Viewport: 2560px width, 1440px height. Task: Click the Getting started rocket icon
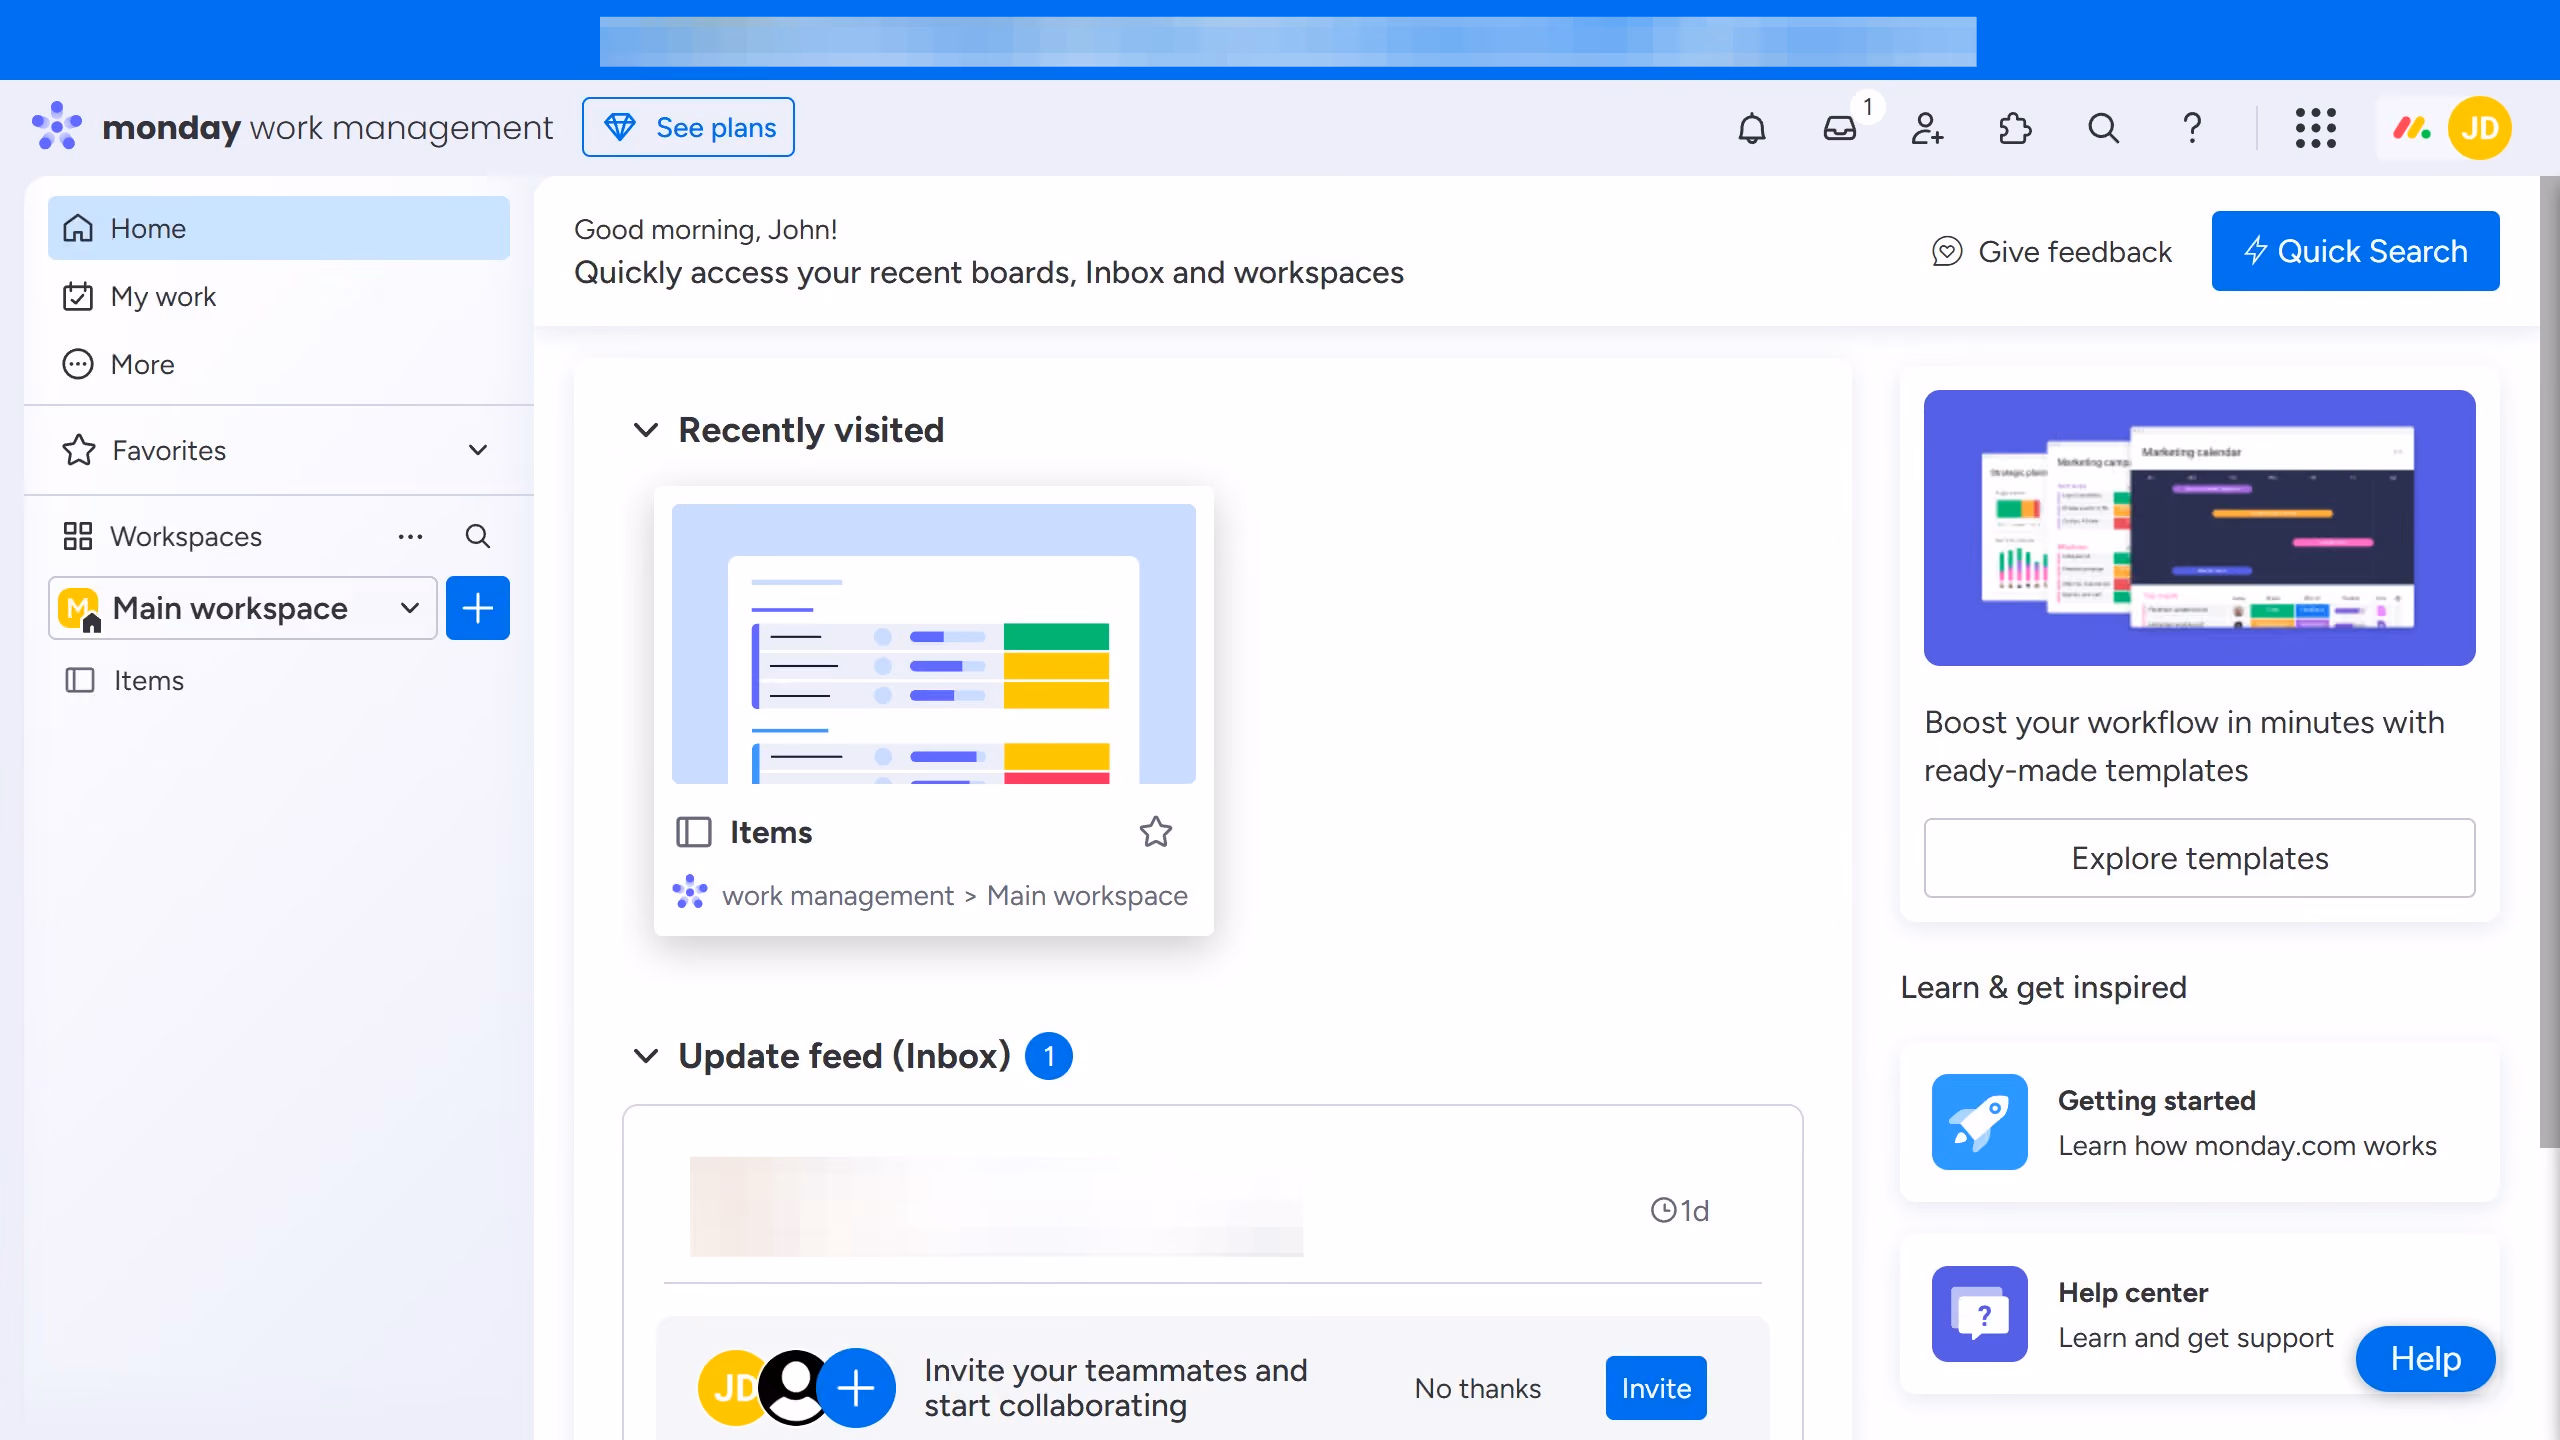click(x=1979, y=1122)
